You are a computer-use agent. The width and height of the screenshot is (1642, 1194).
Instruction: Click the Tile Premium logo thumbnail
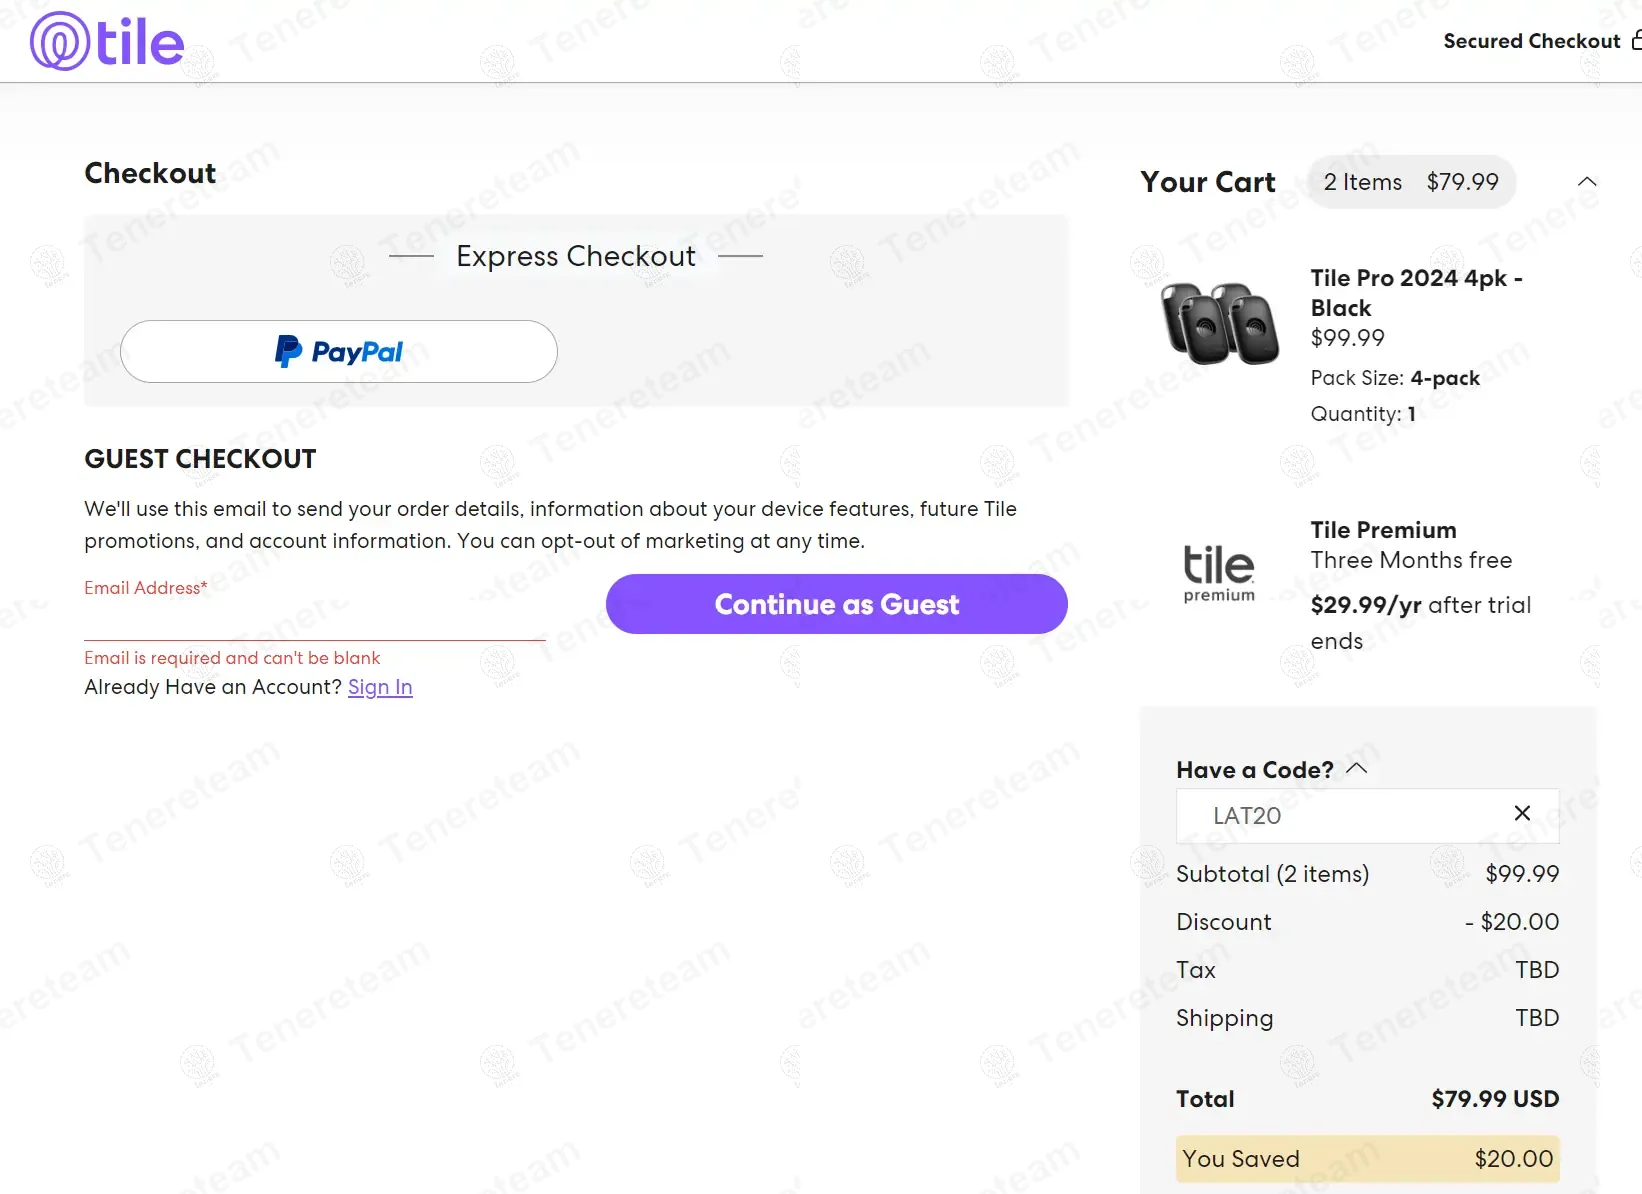[x=1219, y=573]
